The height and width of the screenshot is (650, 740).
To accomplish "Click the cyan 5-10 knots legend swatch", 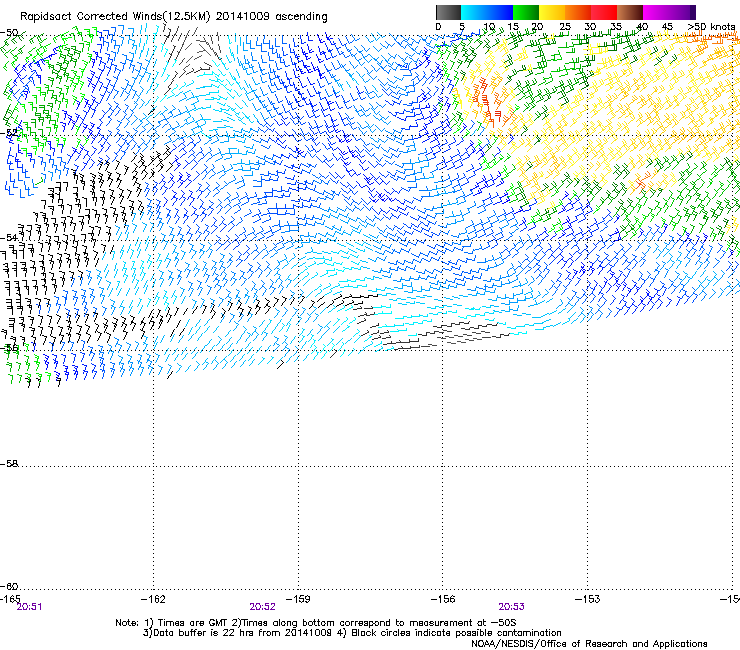I will pyautogui.click(x=474, y=12).
